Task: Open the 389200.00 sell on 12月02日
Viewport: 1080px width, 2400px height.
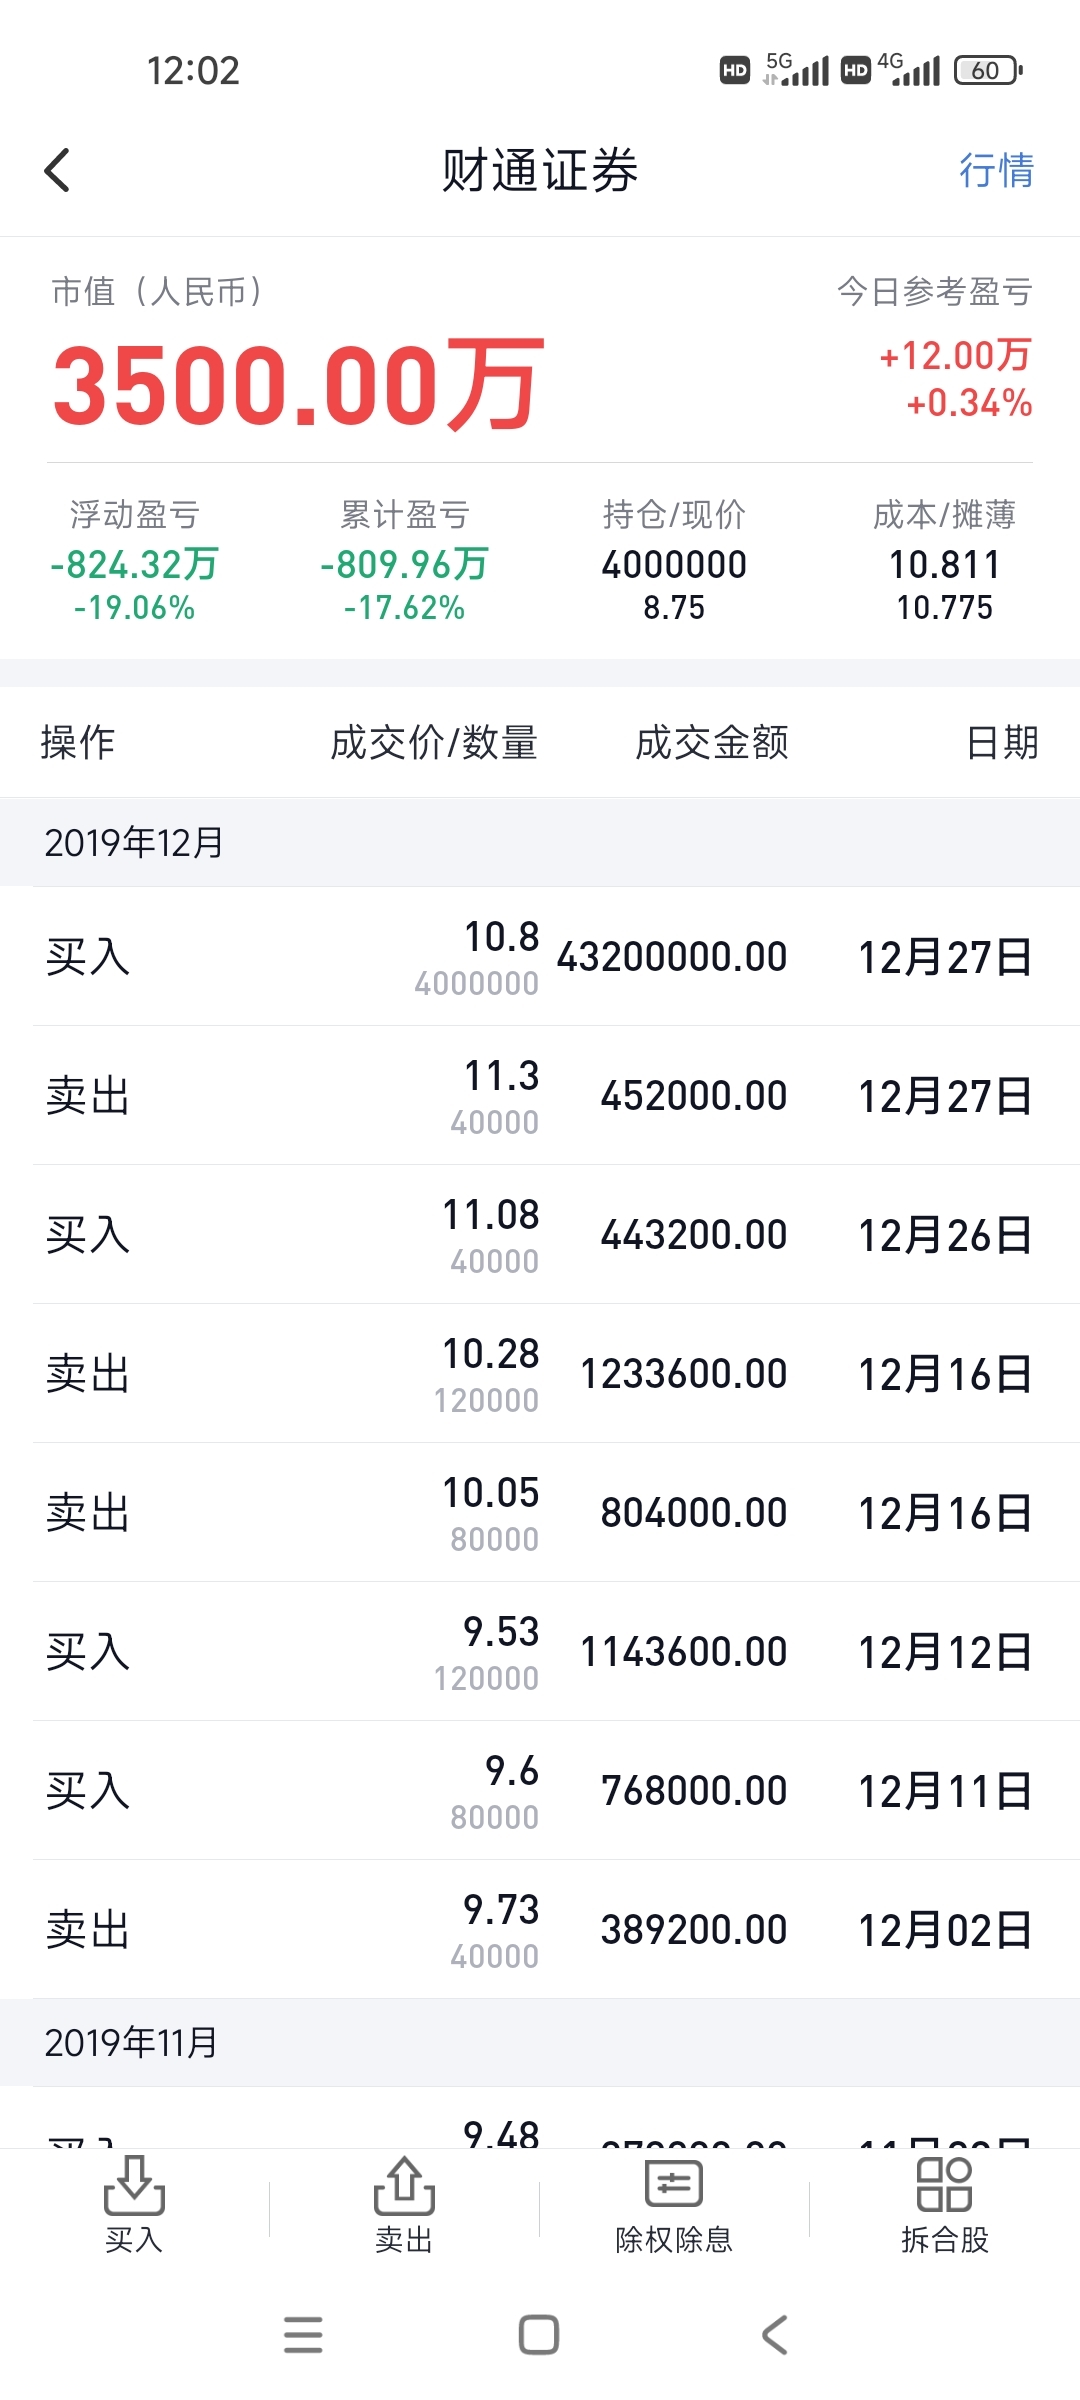Action: click(540, 1929)
